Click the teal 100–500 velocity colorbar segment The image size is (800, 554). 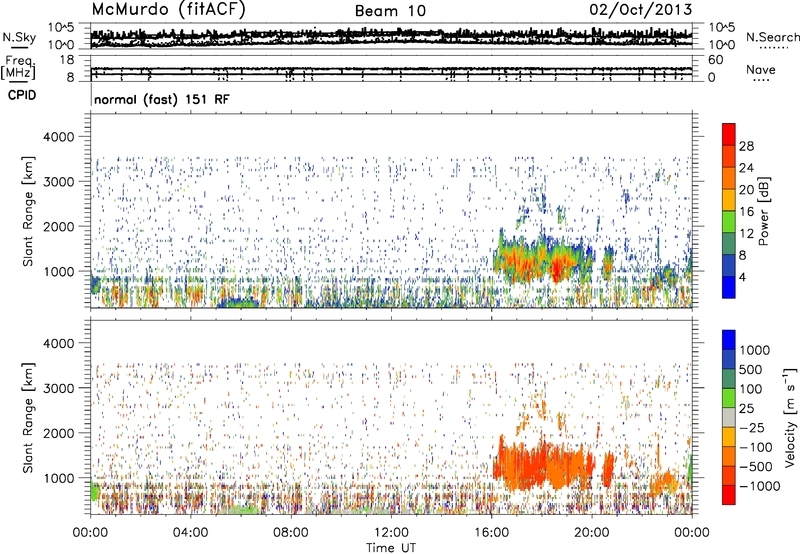pyautogui.click(x=729, y=379)
